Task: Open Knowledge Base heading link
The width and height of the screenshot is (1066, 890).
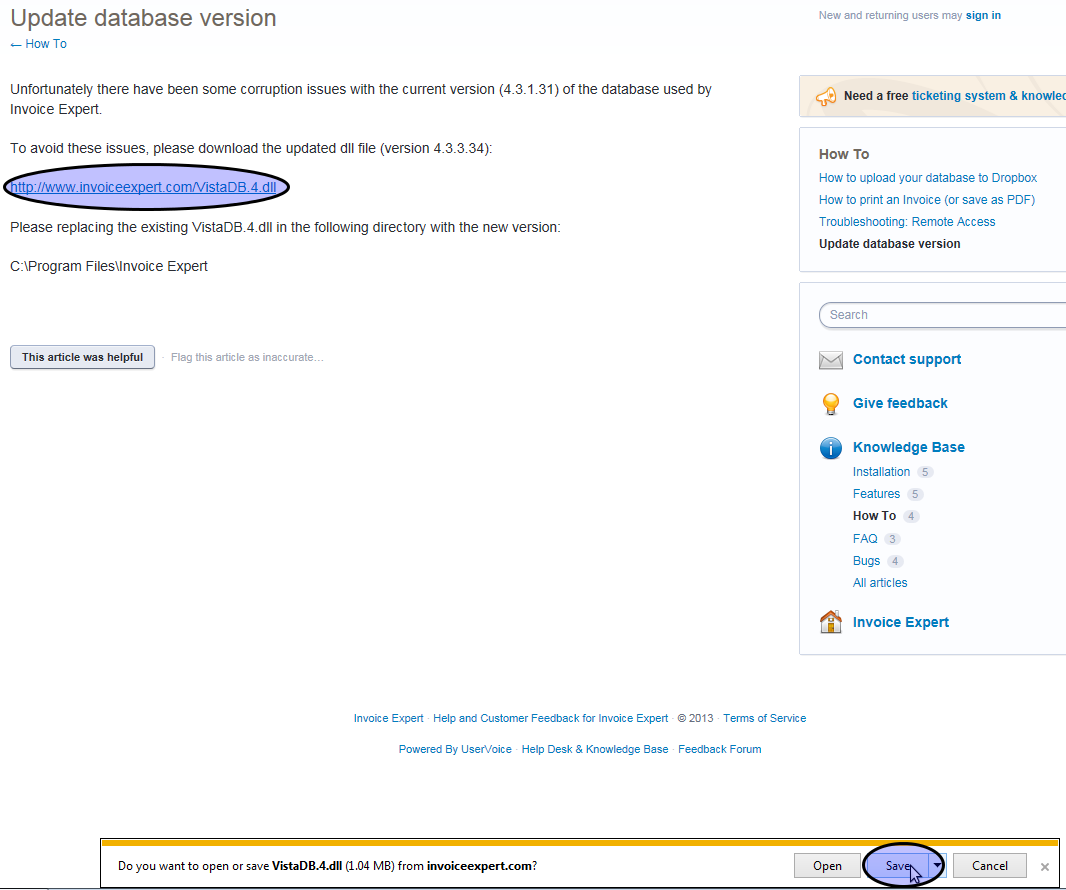Action: point(909,447)
